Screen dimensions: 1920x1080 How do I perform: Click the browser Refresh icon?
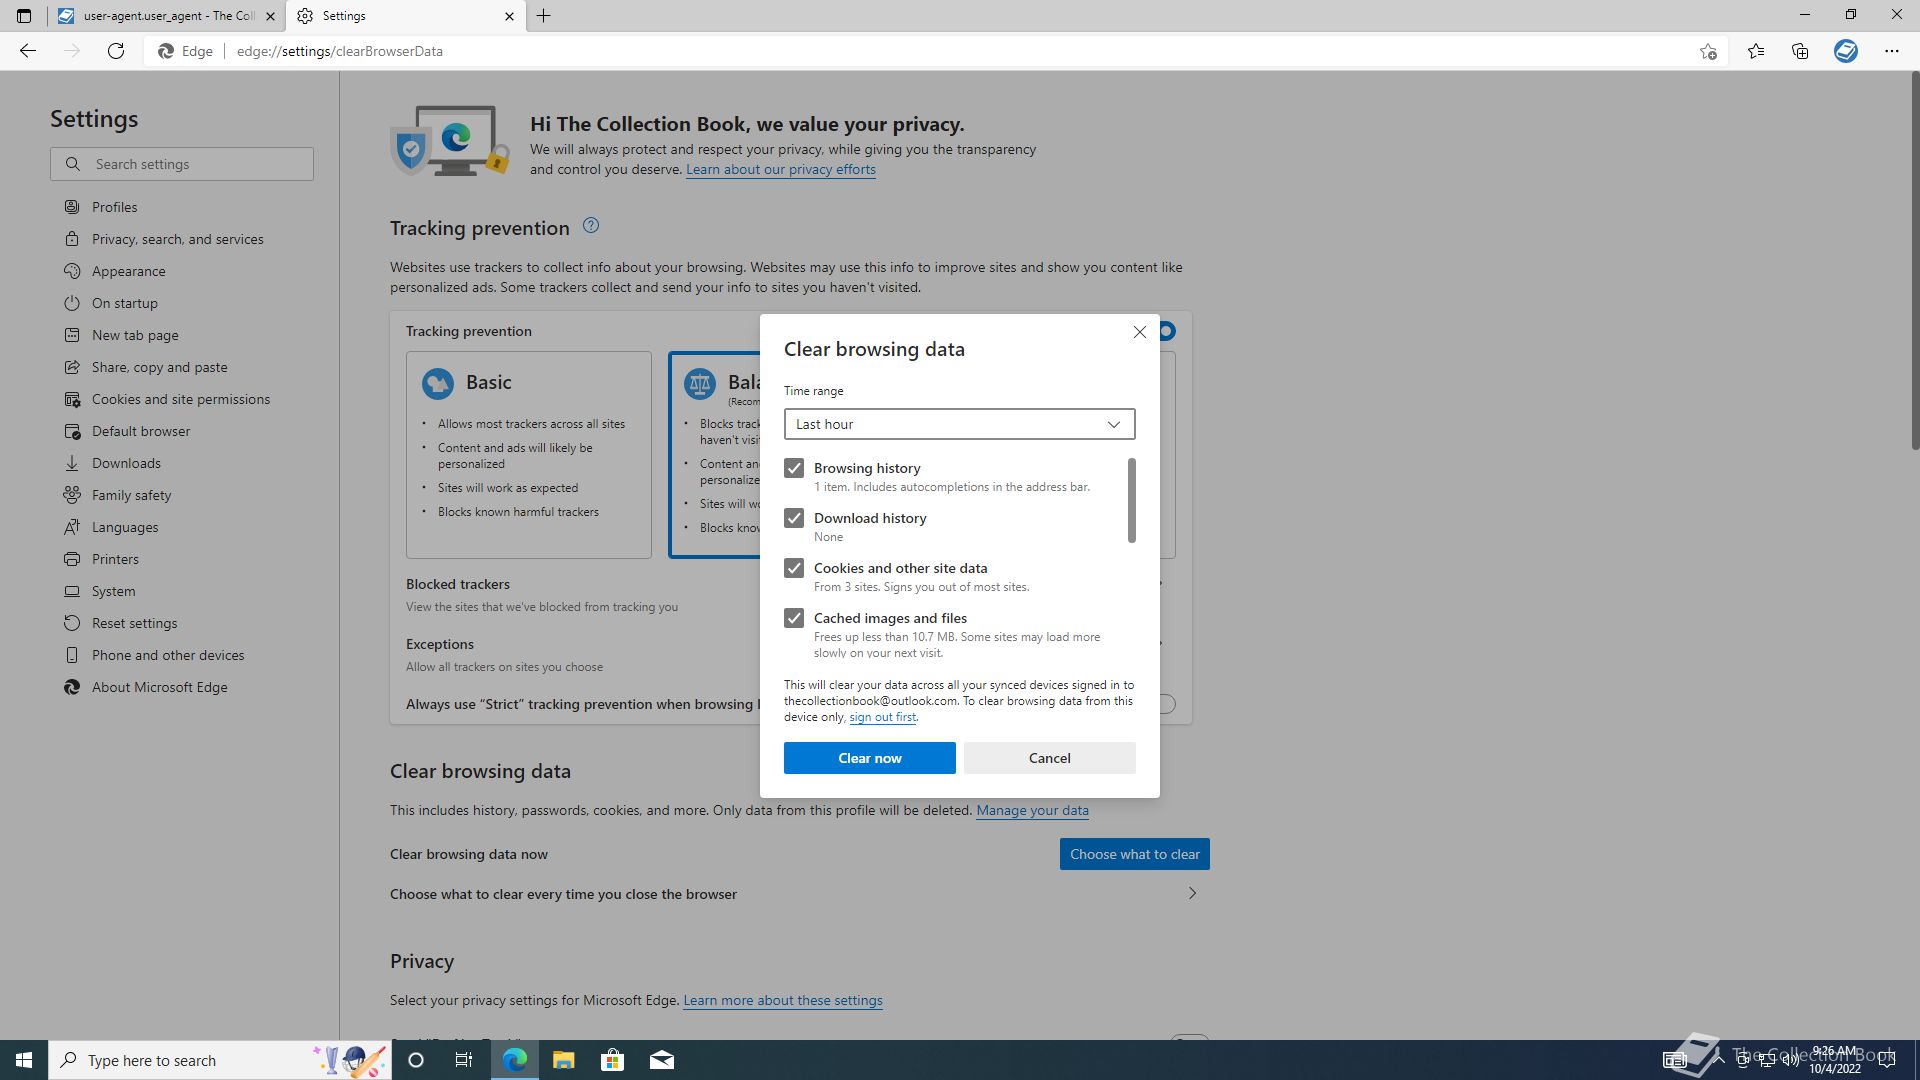click(x=116, y=51)
